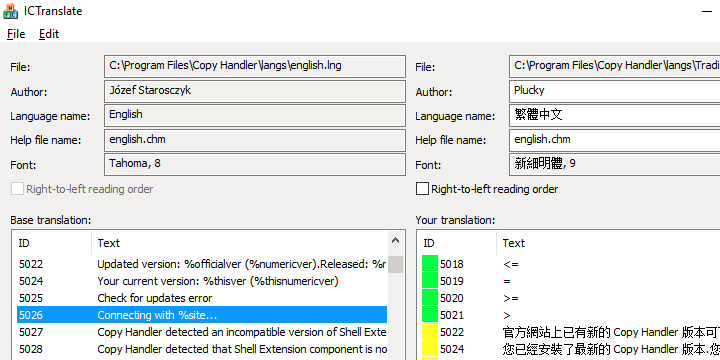Viewport: 720px width, 360px height.
Task: Click the translation Author field containing Plucky
Action: coord(614,91)
